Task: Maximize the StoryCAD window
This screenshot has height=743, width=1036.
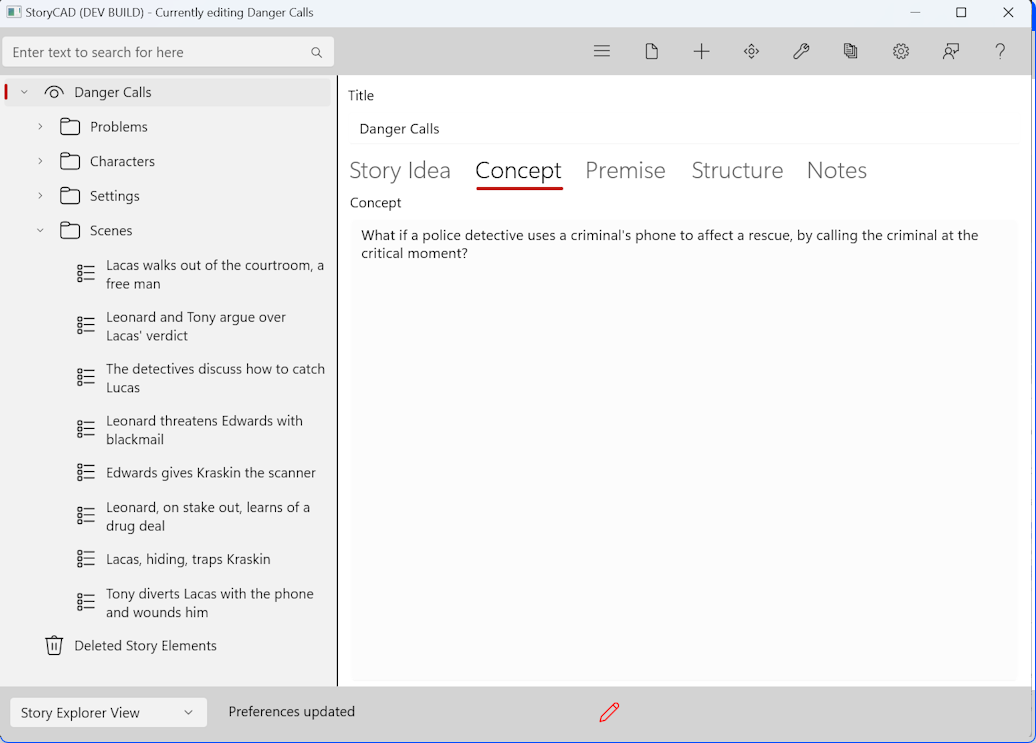Action: tap(961, 13)
